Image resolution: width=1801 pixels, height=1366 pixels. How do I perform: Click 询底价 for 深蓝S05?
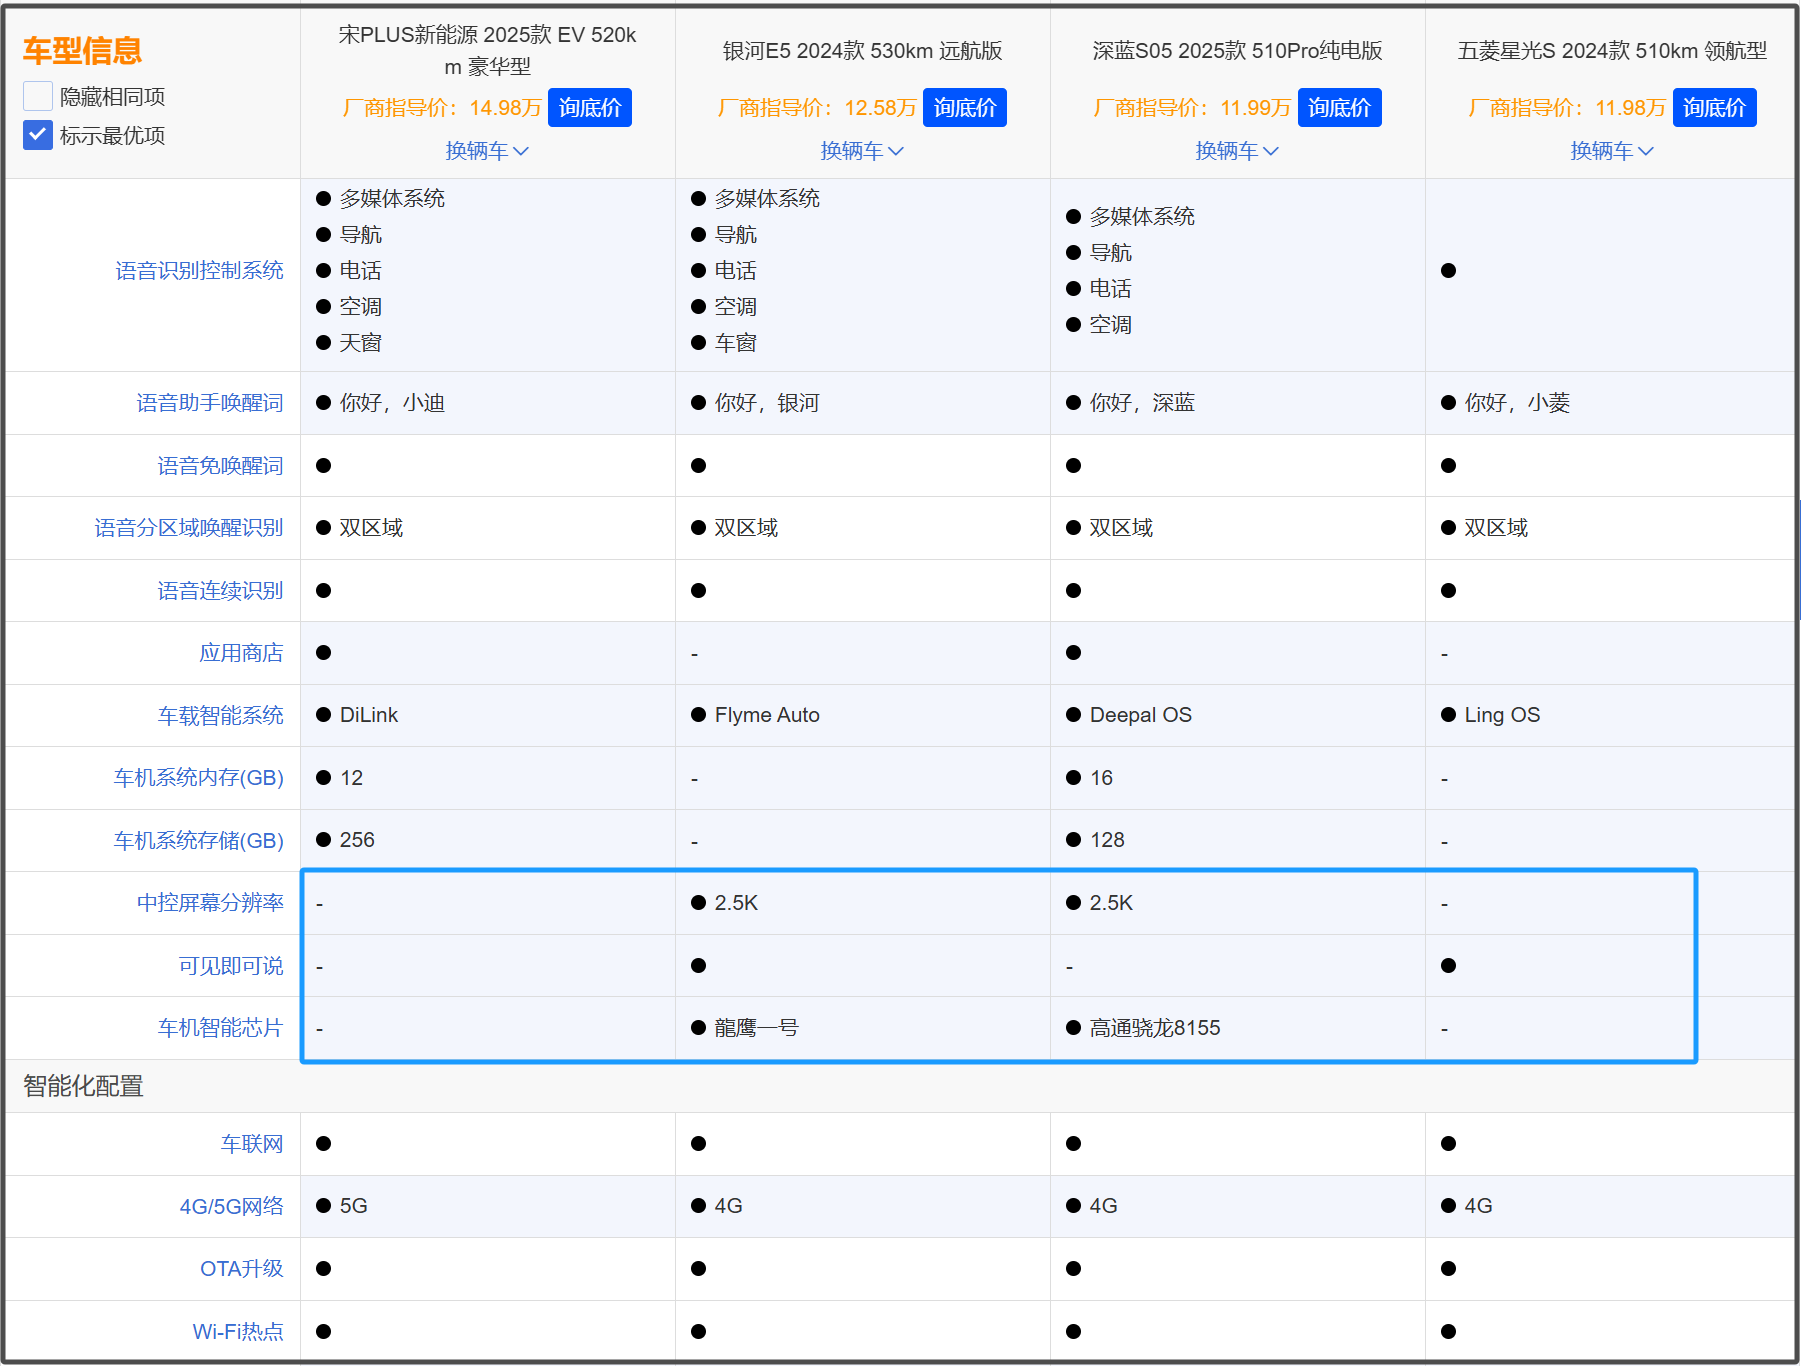1340,108
